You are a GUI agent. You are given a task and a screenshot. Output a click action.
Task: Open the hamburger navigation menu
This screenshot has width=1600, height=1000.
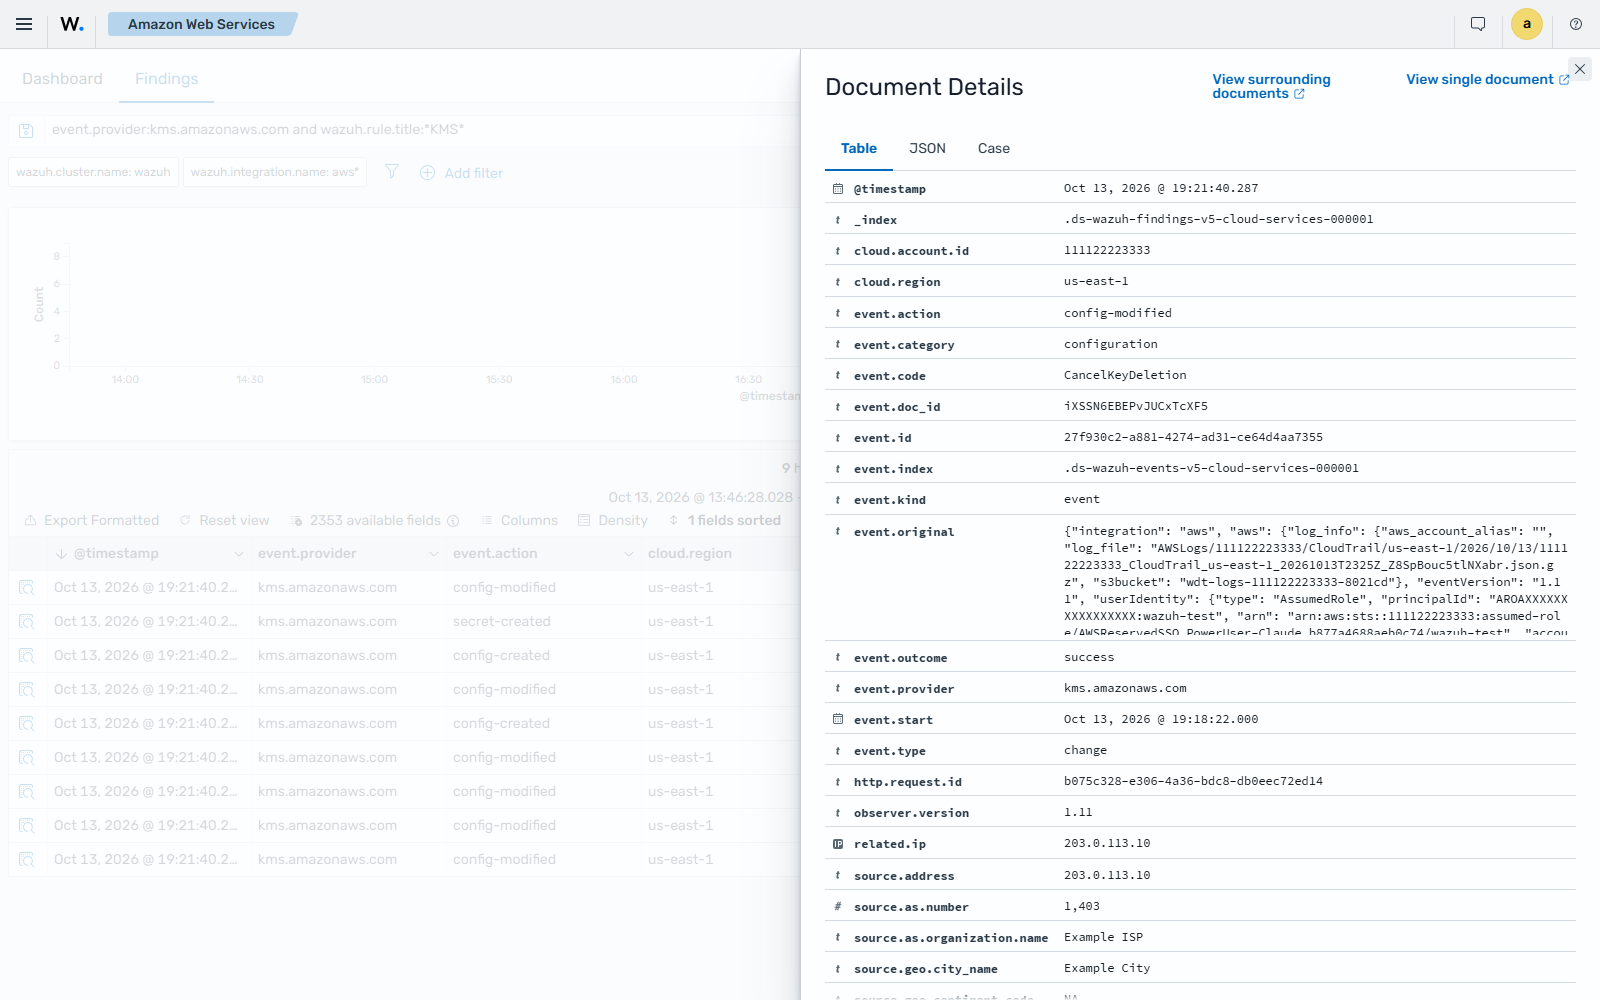coord(24,24)
